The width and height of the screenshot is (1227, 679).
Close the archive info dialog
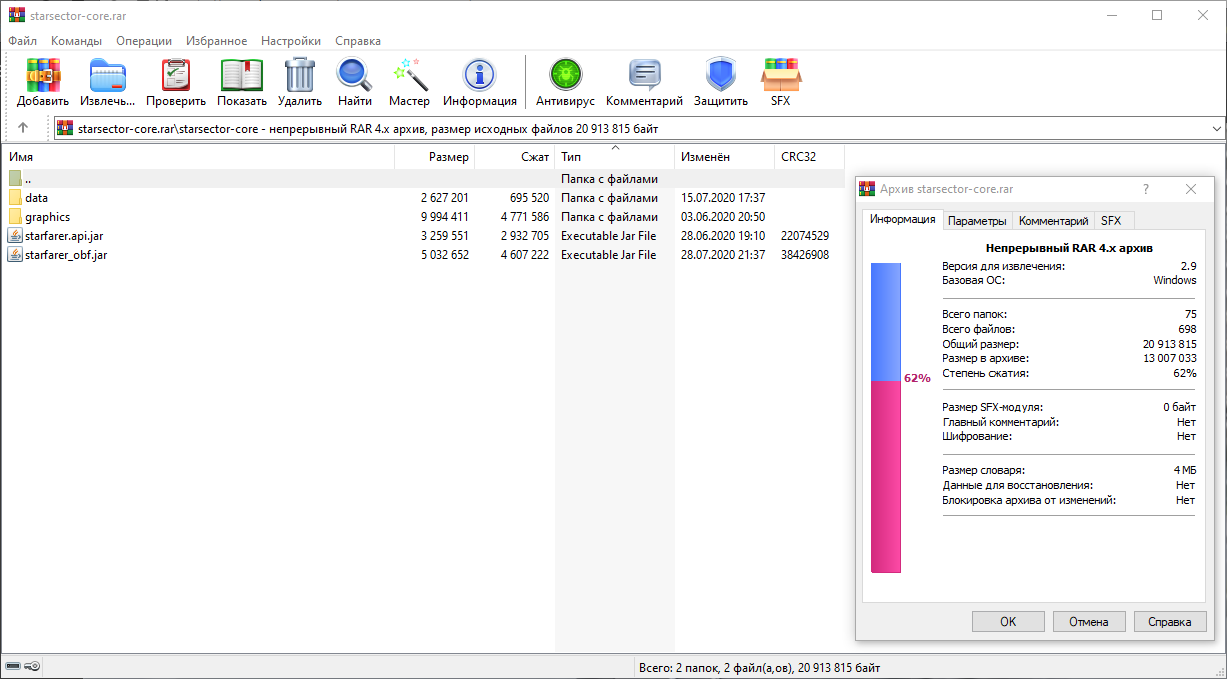[x=1191, y=189]
